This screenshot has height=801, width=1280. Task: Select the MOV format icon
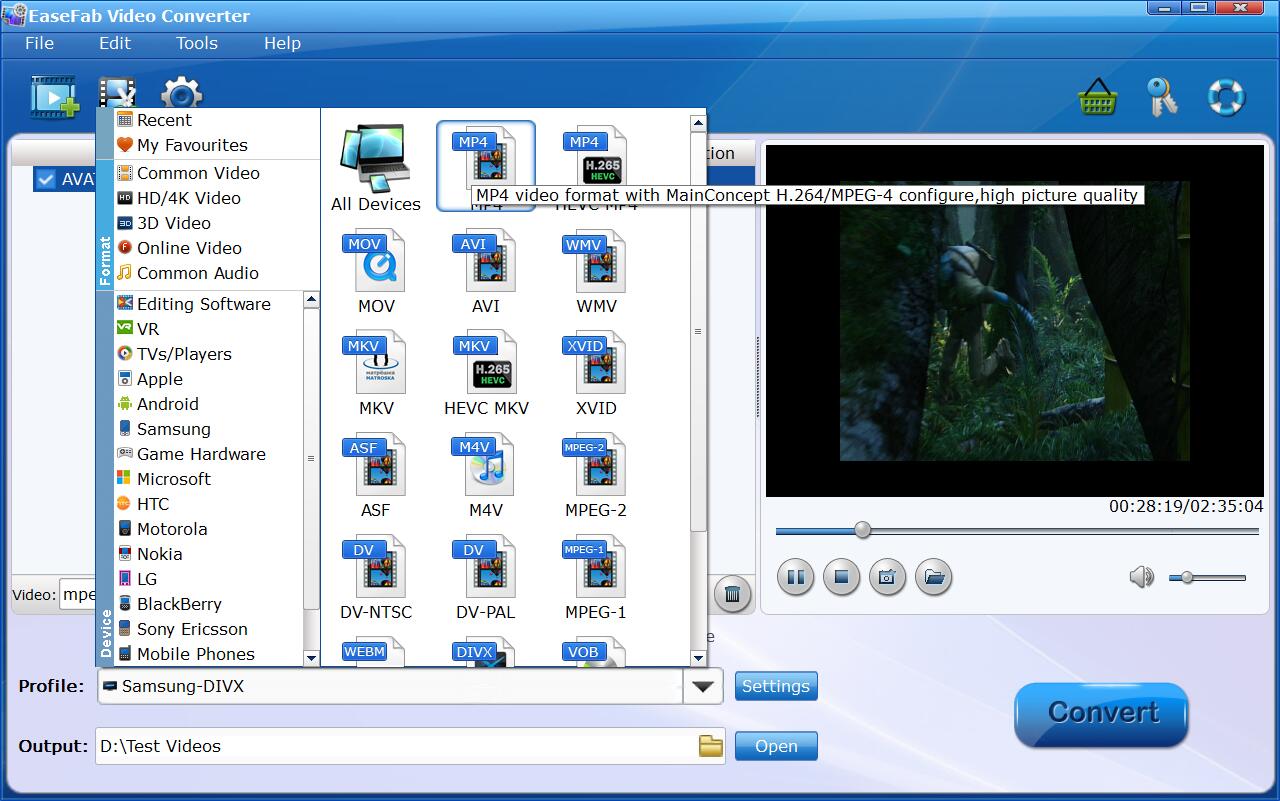(376, 272)
